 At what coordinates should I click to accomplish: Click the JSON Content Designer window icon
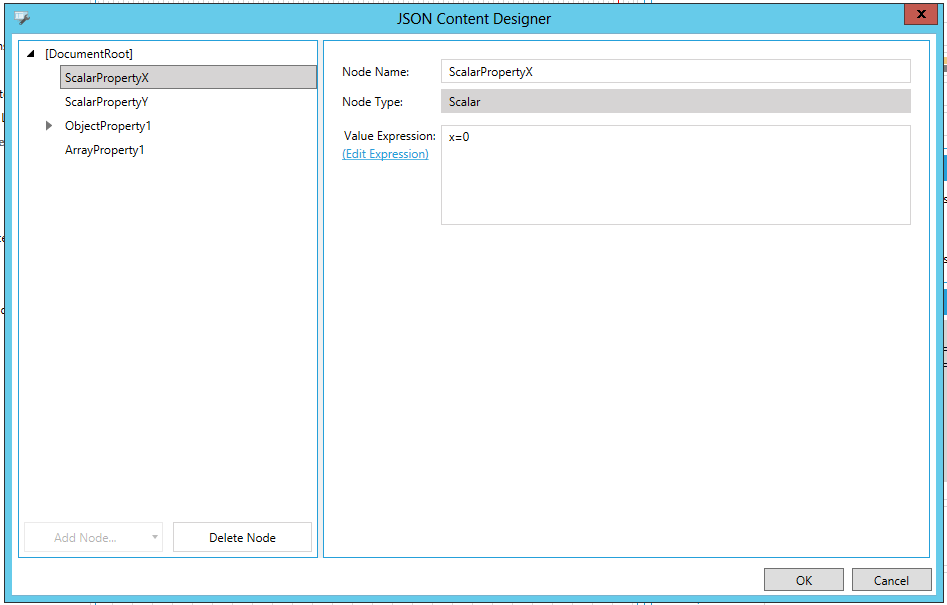22,18
